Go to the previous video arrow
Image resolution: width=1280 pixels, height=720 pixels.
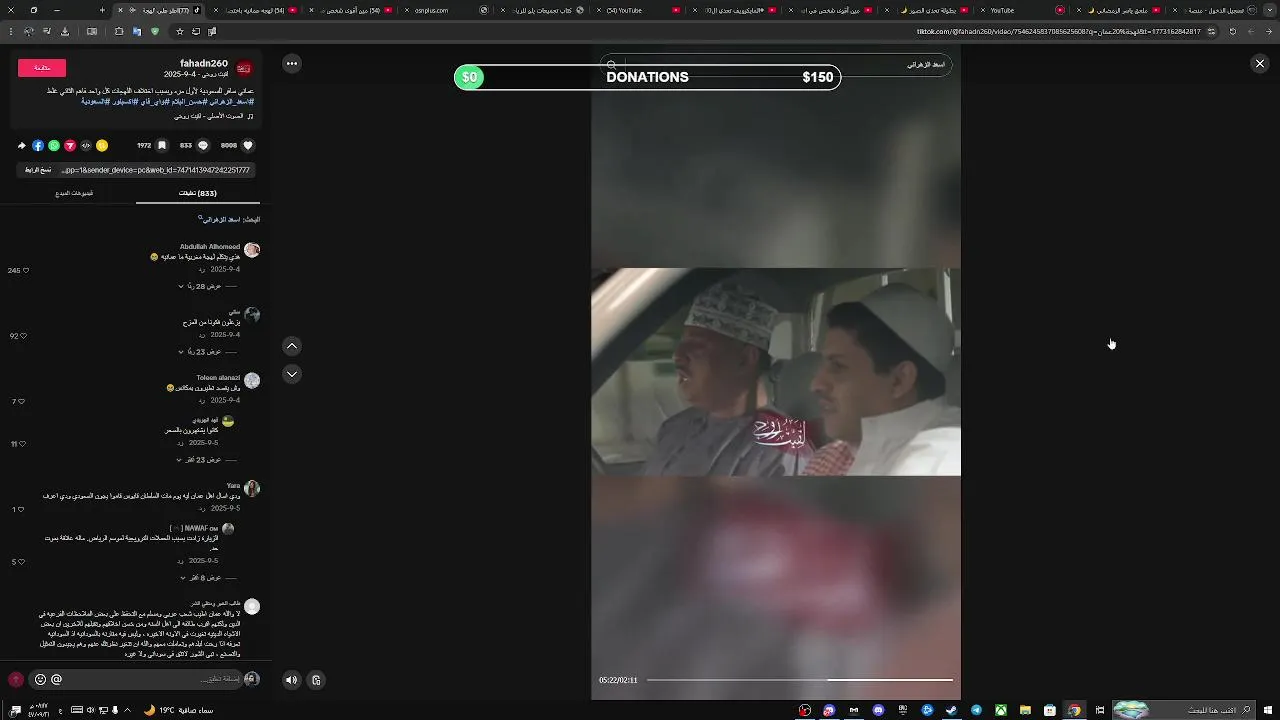[x=292, y=346]
